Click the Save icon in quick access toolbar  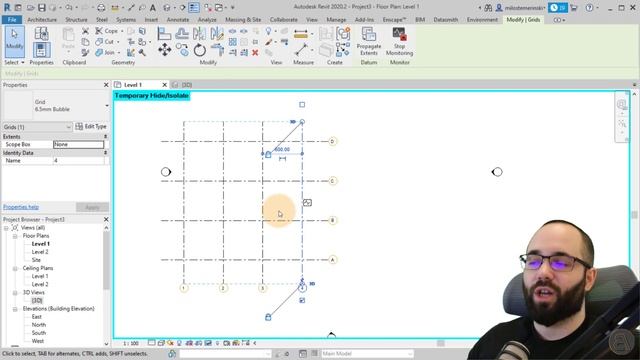[42, 7]
